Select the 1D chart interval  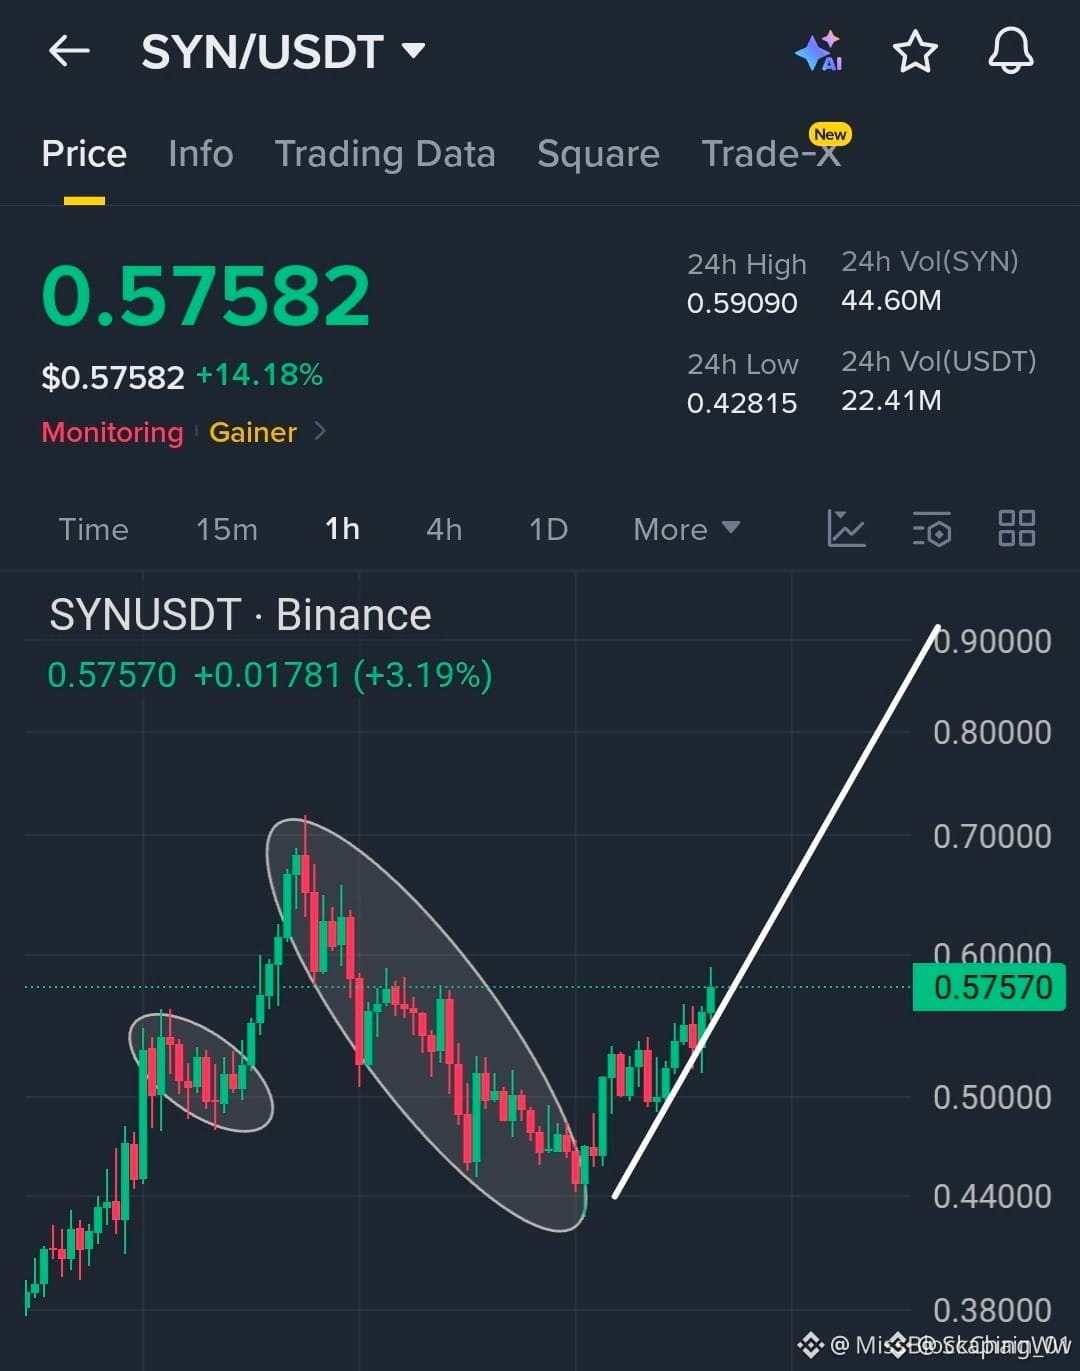(x=548, y=529)
